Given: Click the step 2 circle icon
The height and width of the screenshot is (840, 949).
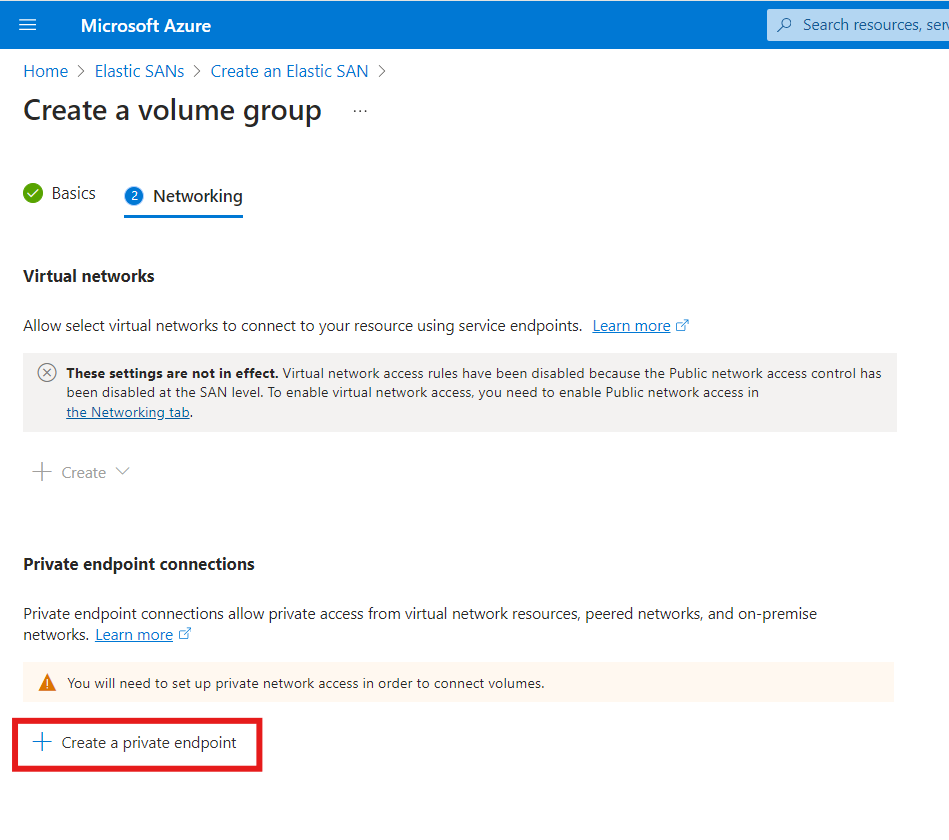Looking at the screenshot, I should pyautogui.click(x=134, y=196).
